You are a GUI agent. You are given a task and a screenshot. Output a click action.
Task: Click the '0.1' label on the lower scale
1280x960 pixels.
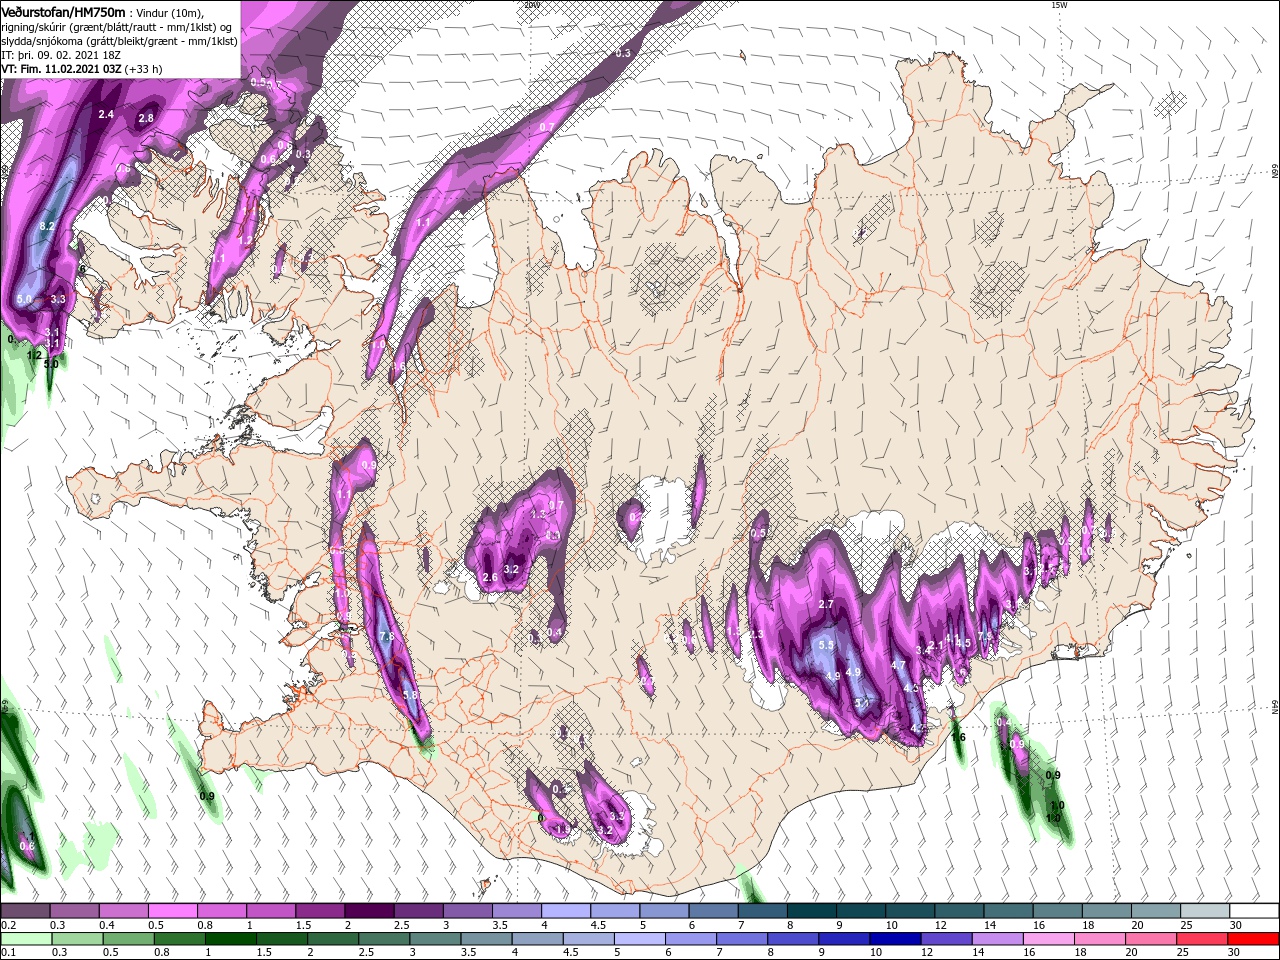tap(8, 953)
